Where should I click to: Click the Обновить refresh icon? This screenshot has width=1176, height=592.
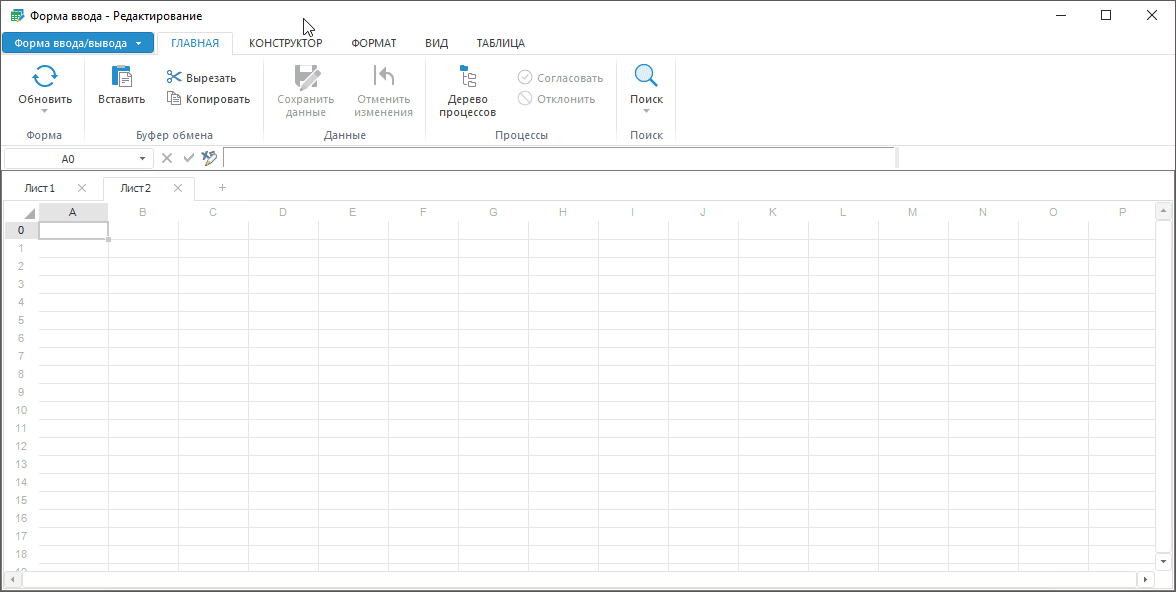click(x=45, y=76)
